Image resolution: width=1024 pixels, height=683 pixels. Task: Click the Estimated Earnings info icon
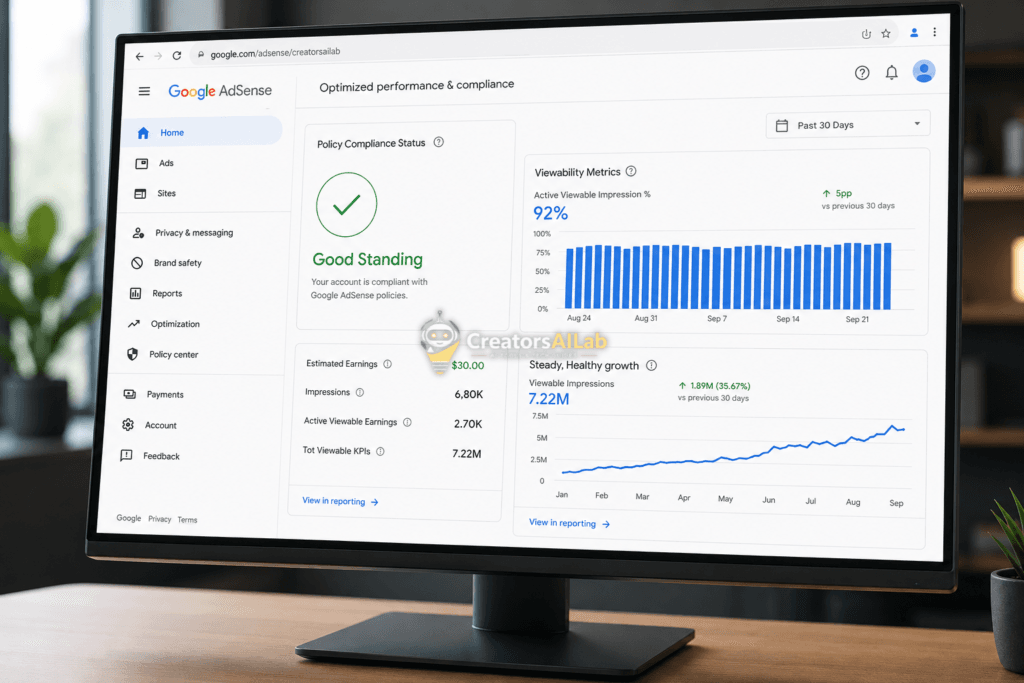coord(387,364)
